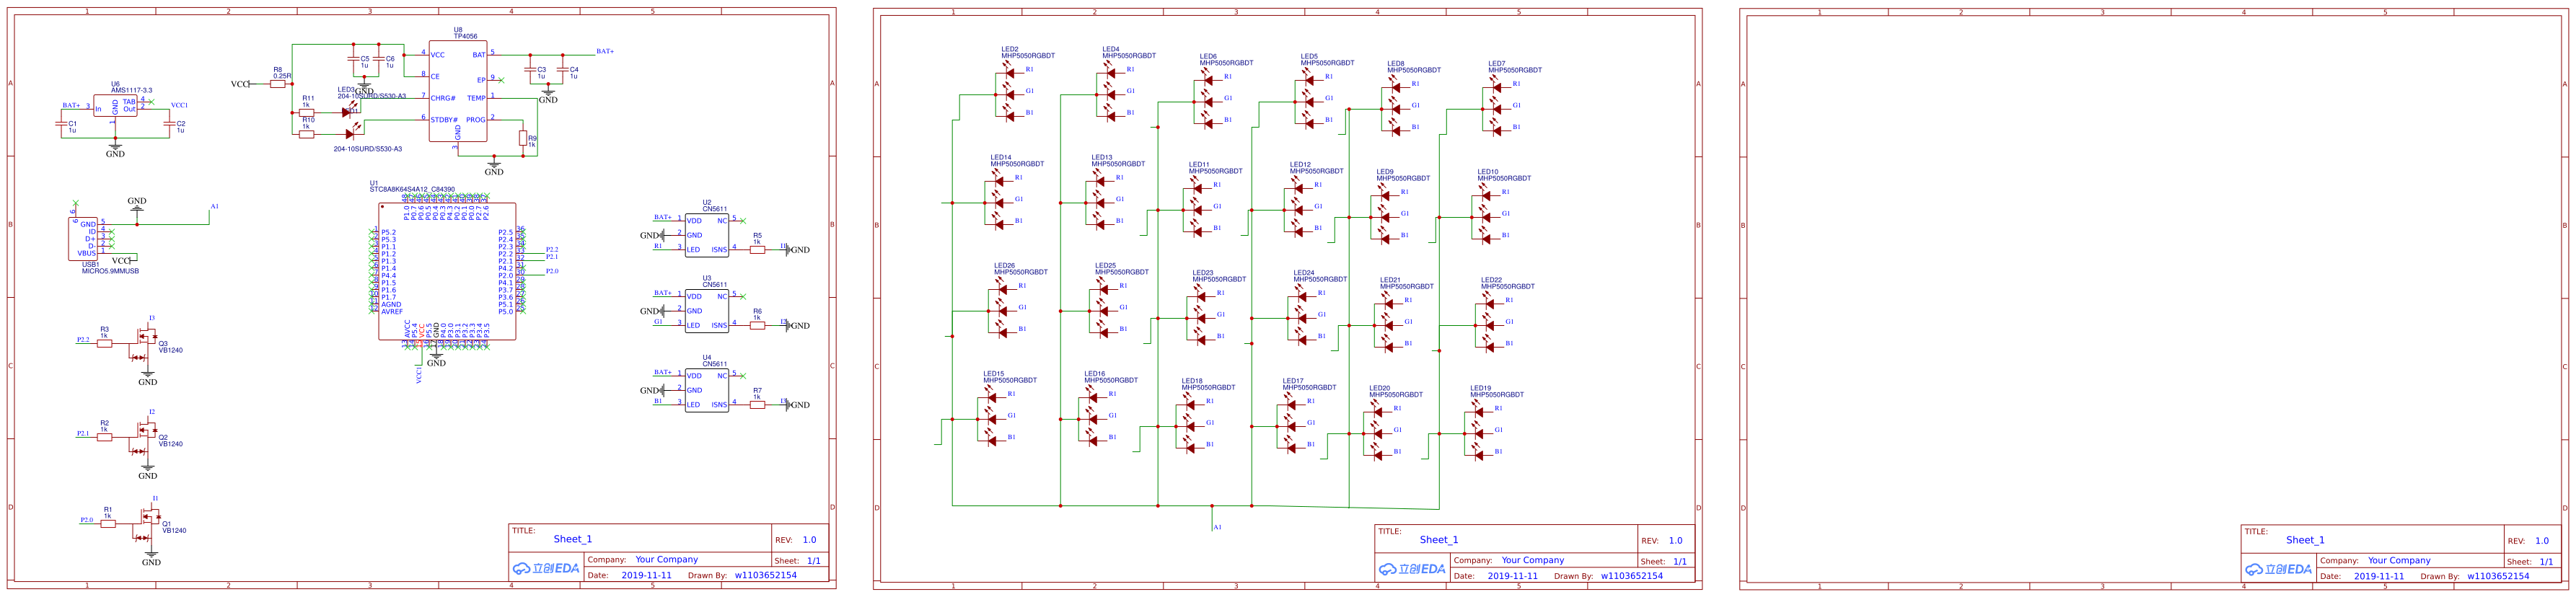Select the U2 CN5611 chip symbol

pyautogui.click(x=706, y=235)
